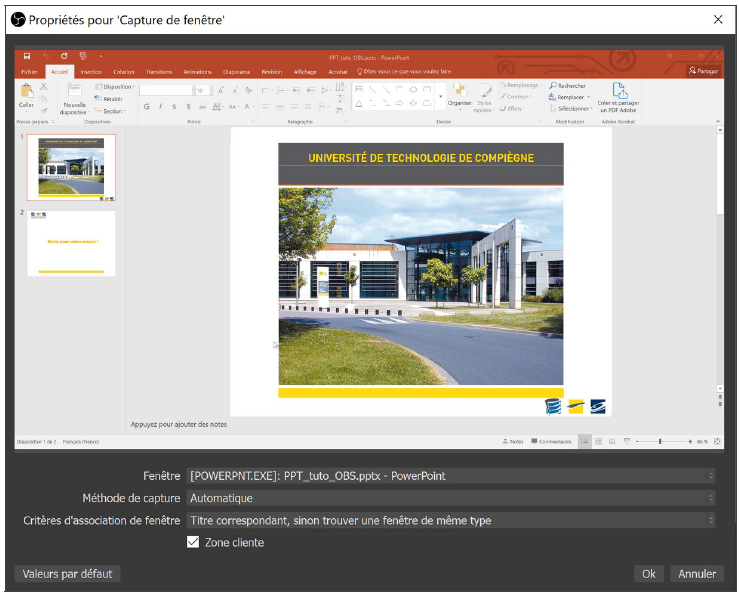
Task: Click the start-slideshow icon in quick access toolbar
Action: [83, 56]
